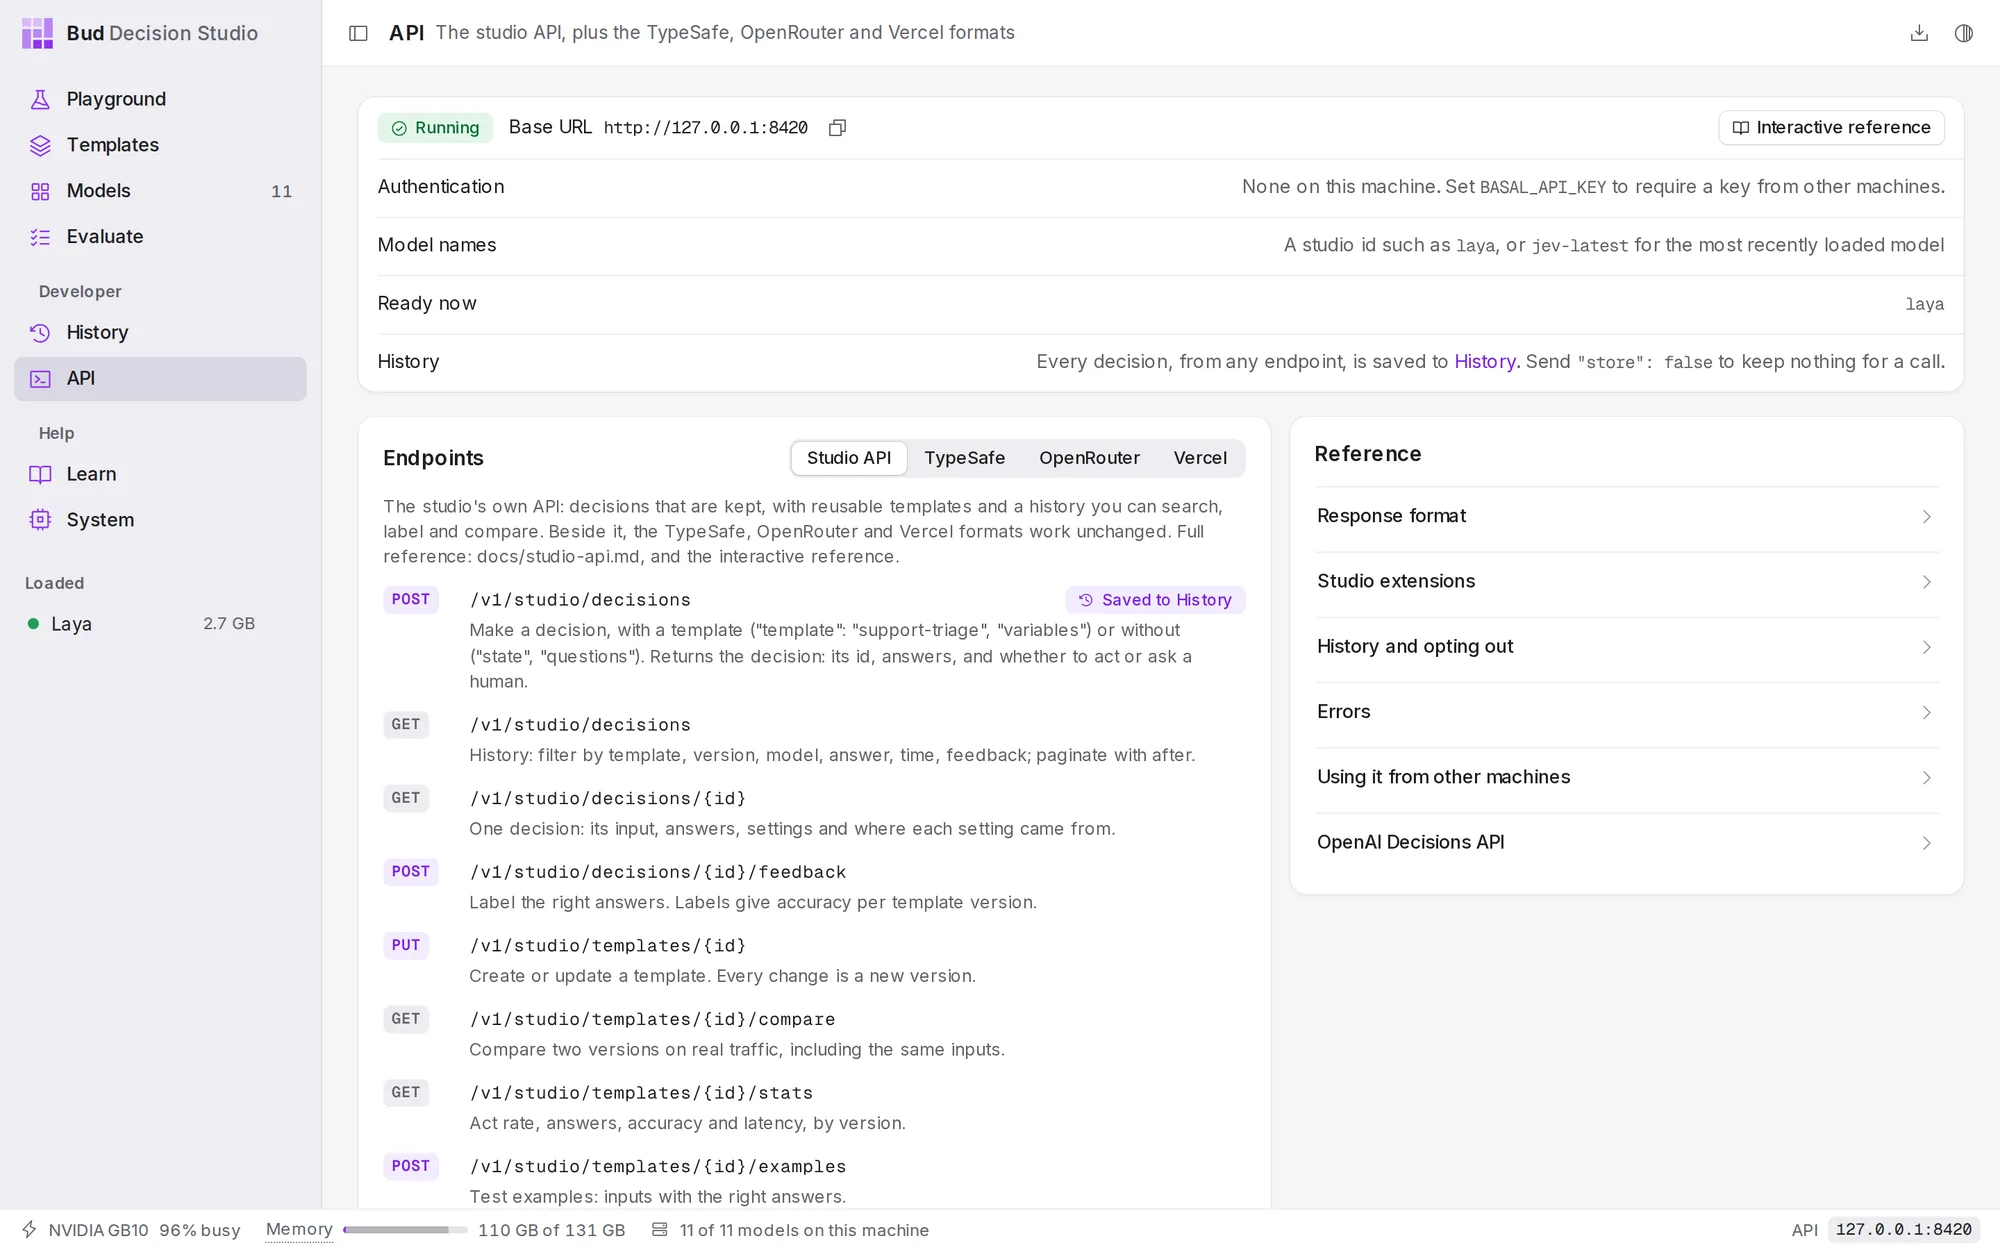The height and width of the screenshot is (1250, 2000).
Task: Switch to the TypeSafe tab
Action: tap(964, 458)
